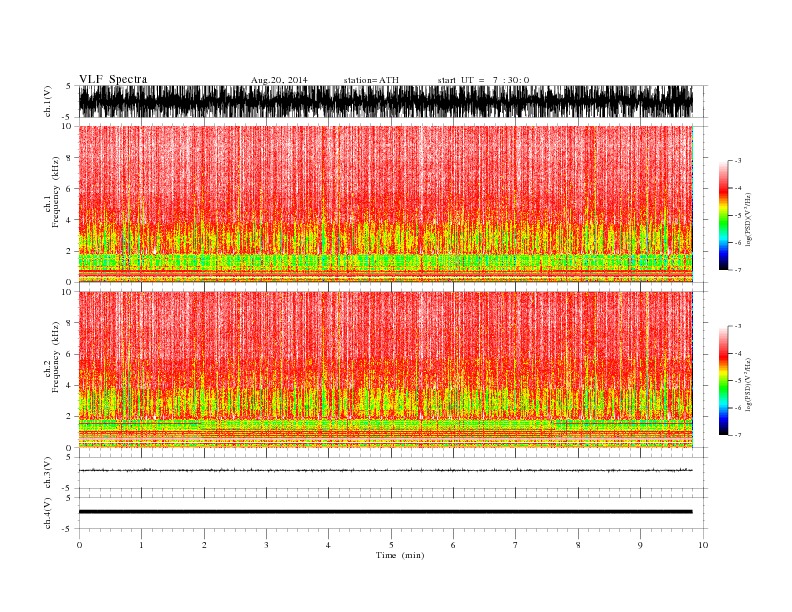Screen dimensions: 792x612
Task: Click the "8" tick on ch.2 frequency axis
Action: click(69, 323)
